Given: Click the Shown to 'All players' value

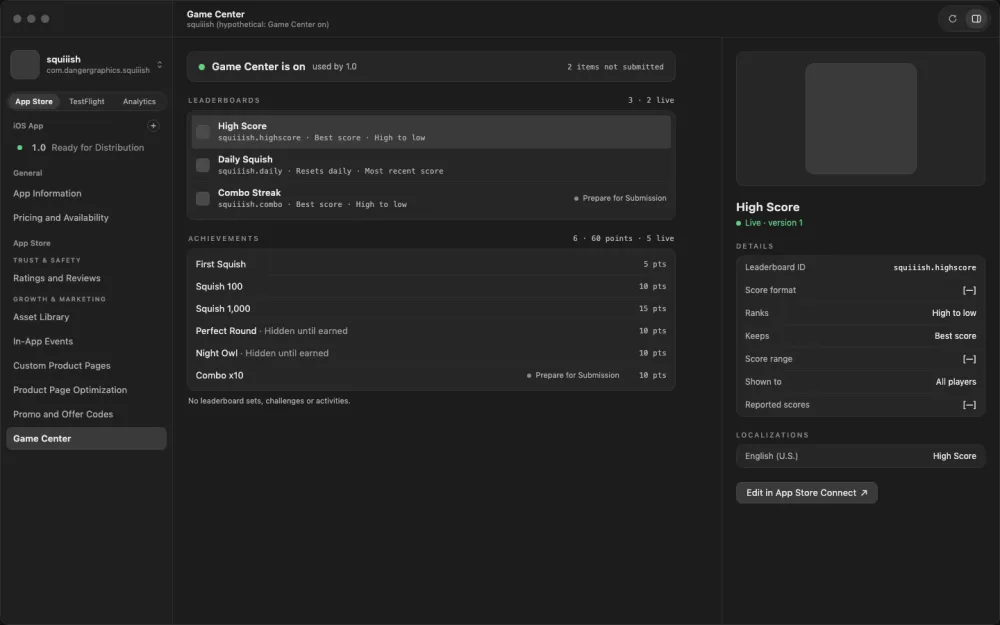Looking at the screenshot, I should click(x=955, y=382).
